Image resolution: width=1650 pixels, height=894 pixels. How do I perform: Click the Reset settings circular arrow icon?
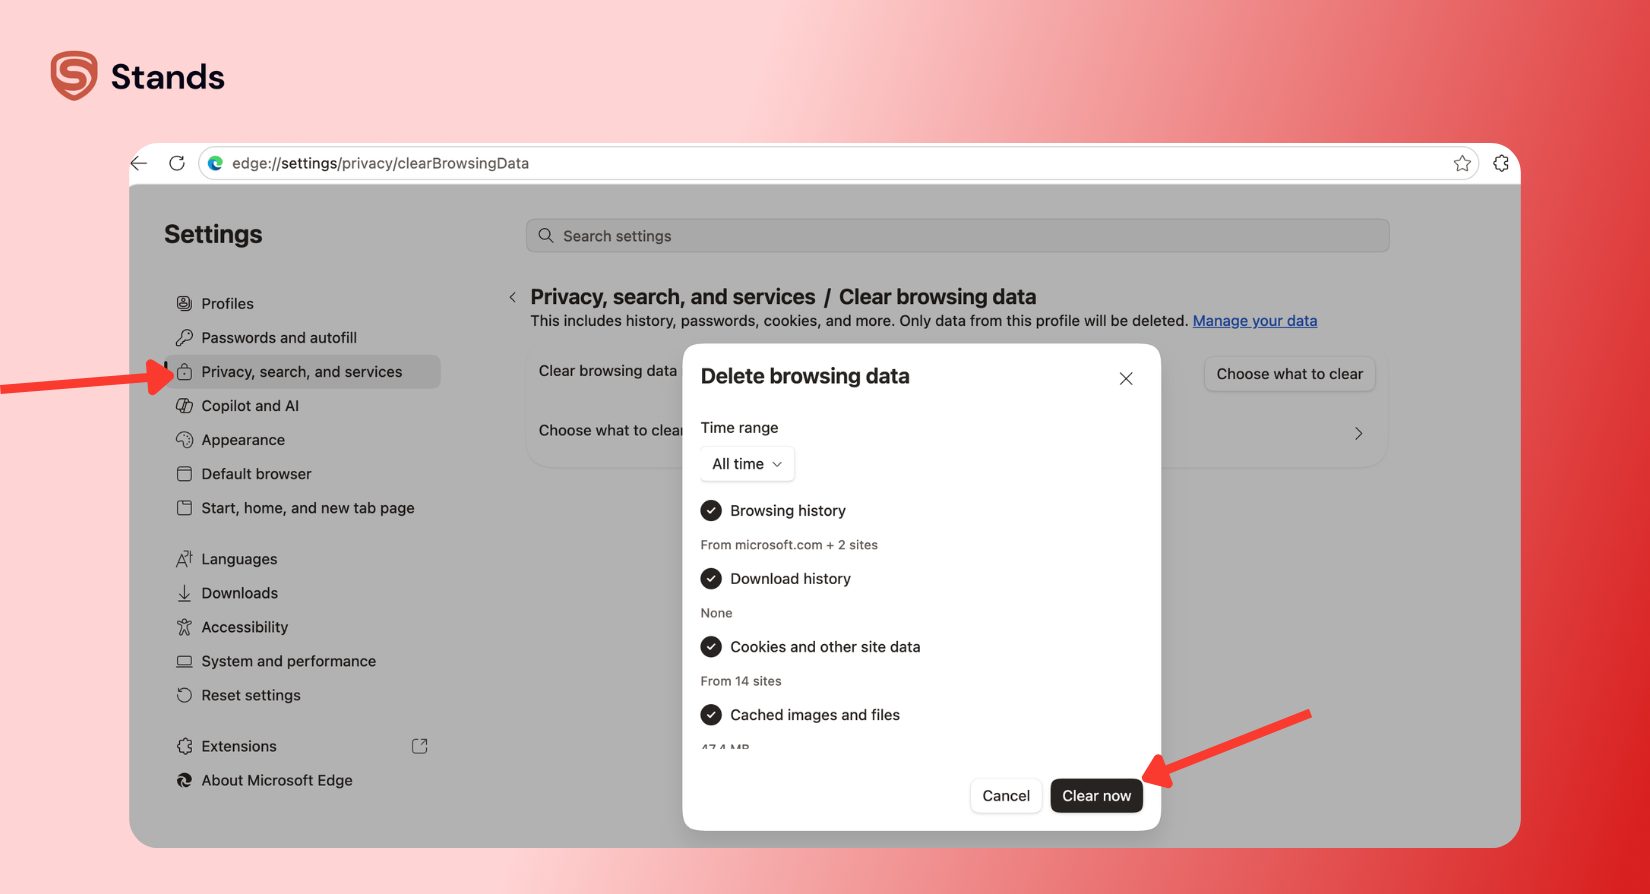click(184, 695)
